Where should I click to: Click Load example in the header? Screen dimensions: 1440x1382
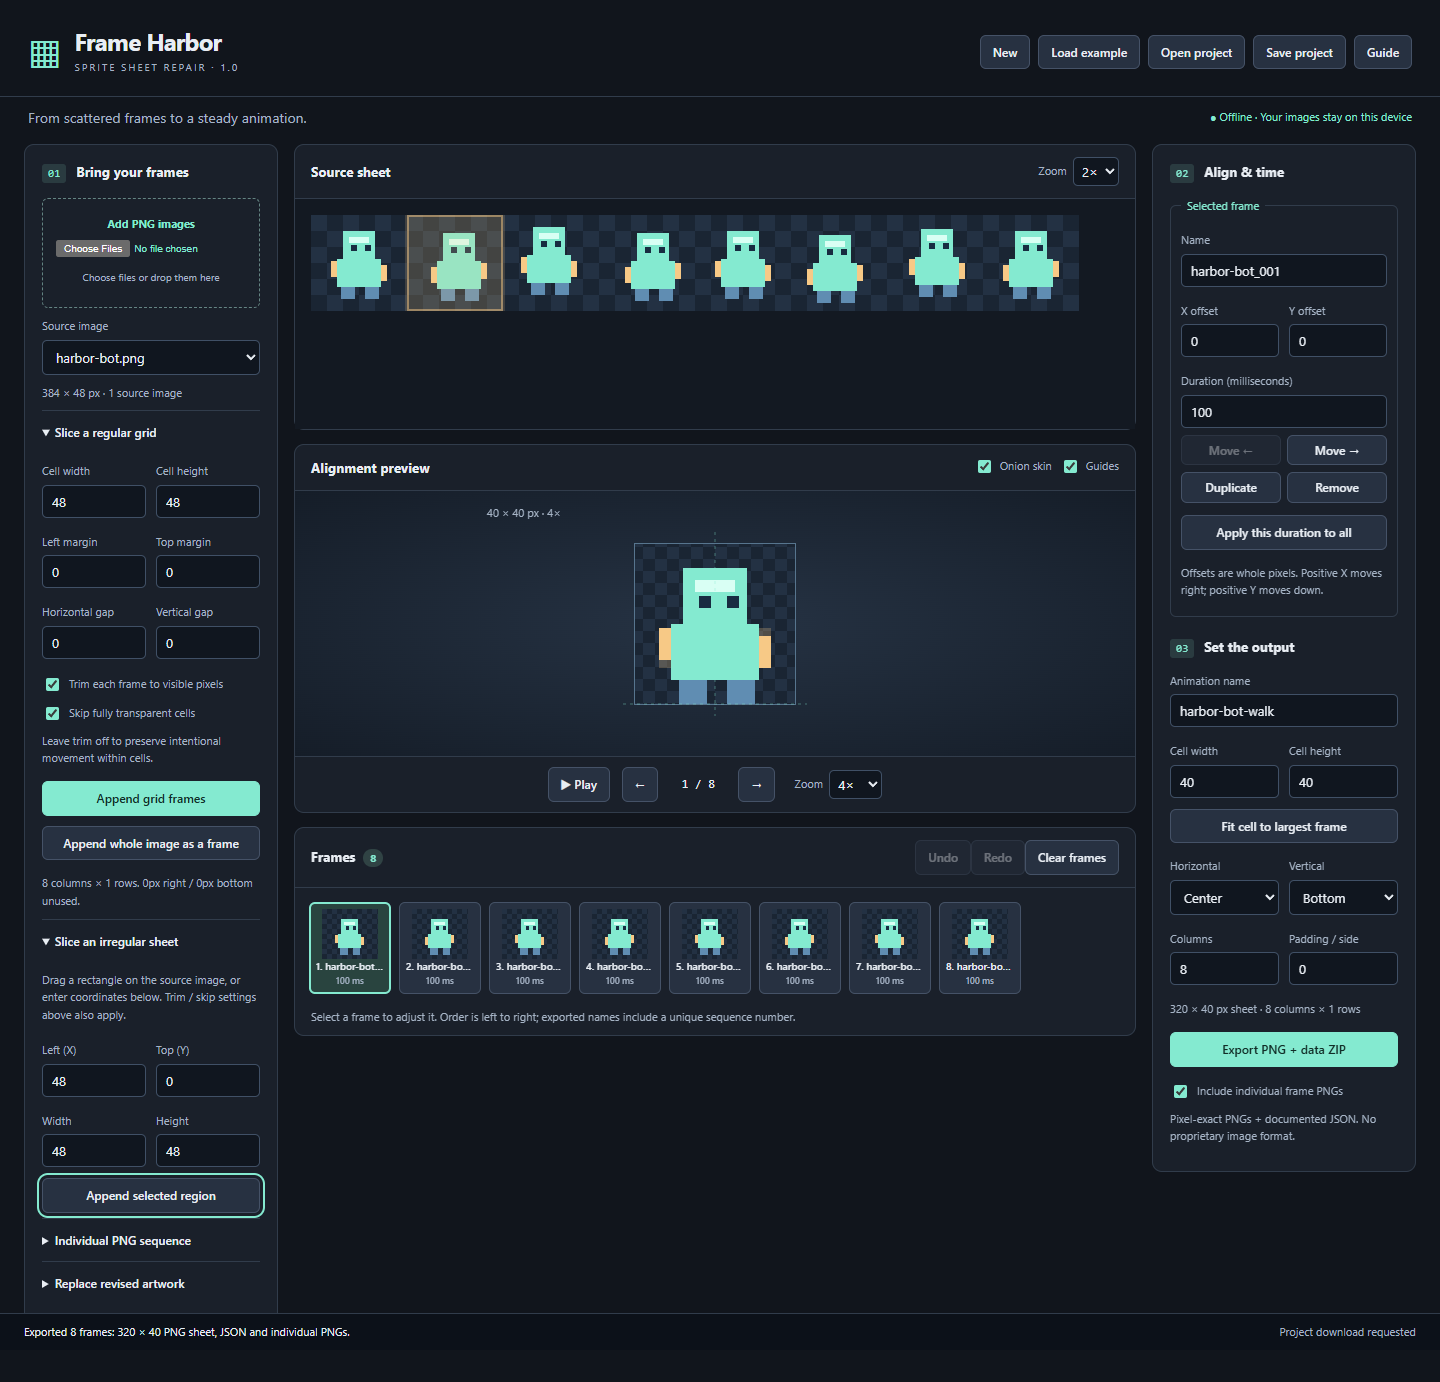point(1089,53)
